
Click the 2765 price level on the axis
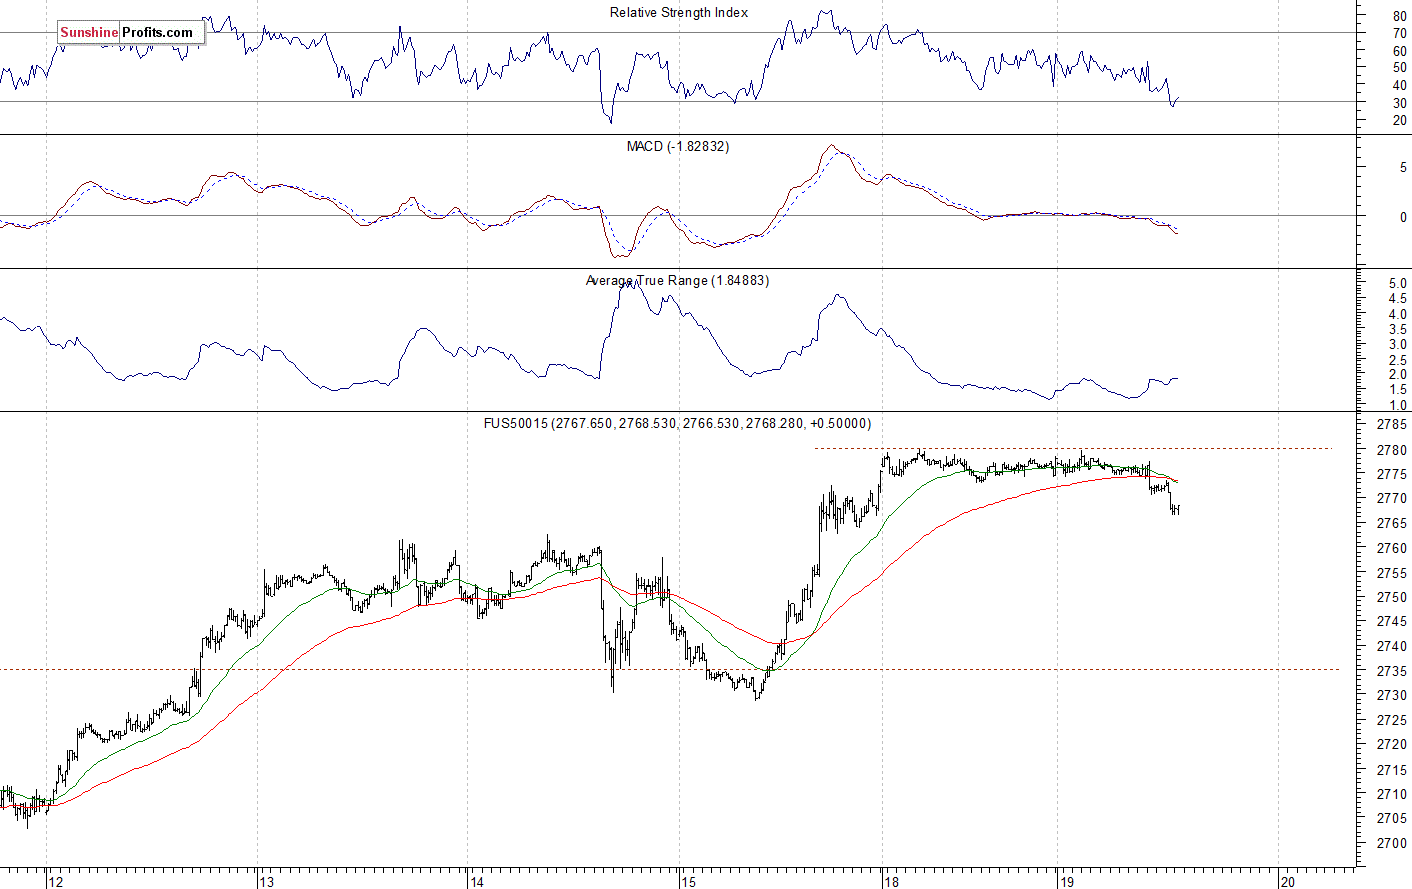click(1391, 524)
